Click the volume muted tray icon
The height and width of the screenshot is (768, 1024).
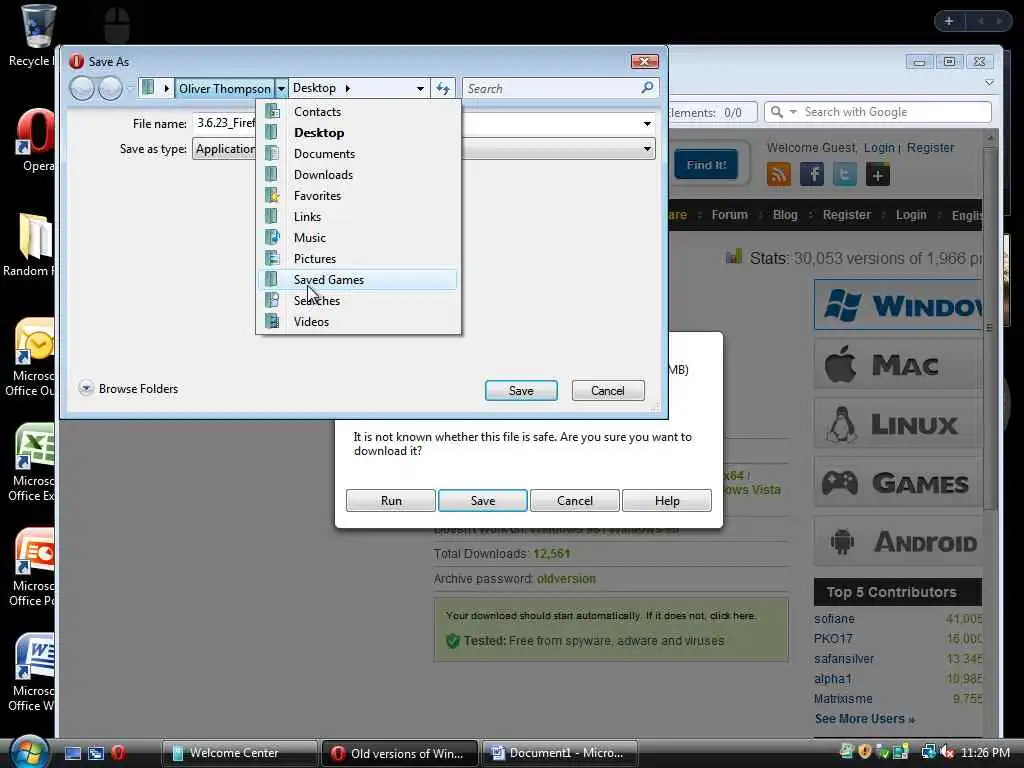(x=948, y=752)
